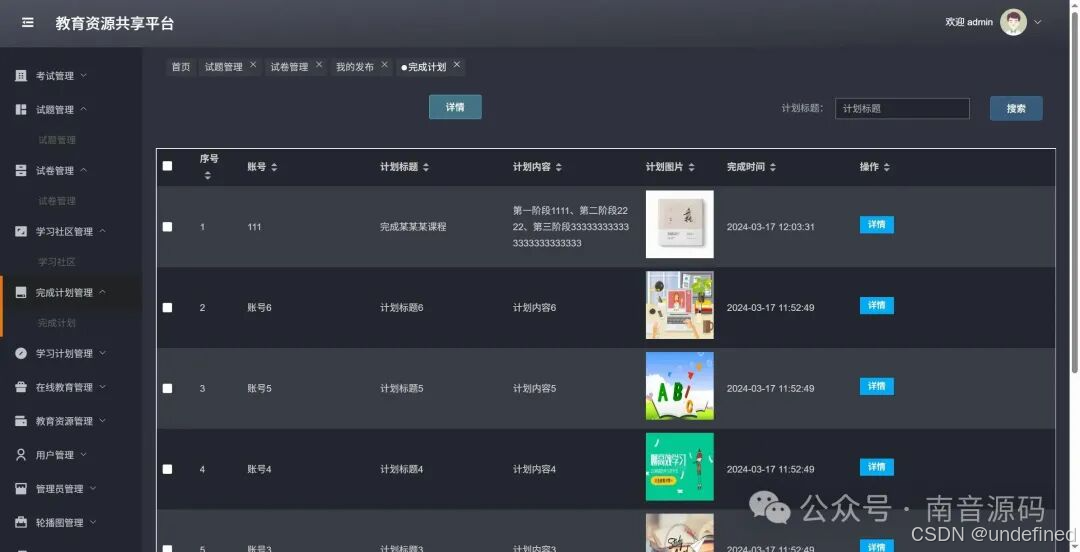Open 试题管理 submenu item in sidebar
This screenshot has width=1080, height=552.
point(57,140)
